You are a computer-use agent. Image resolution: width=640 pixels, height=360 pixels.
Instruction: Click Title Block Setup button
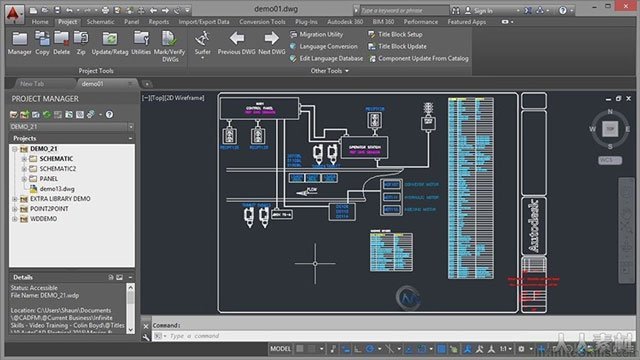[x=395, y=35]
